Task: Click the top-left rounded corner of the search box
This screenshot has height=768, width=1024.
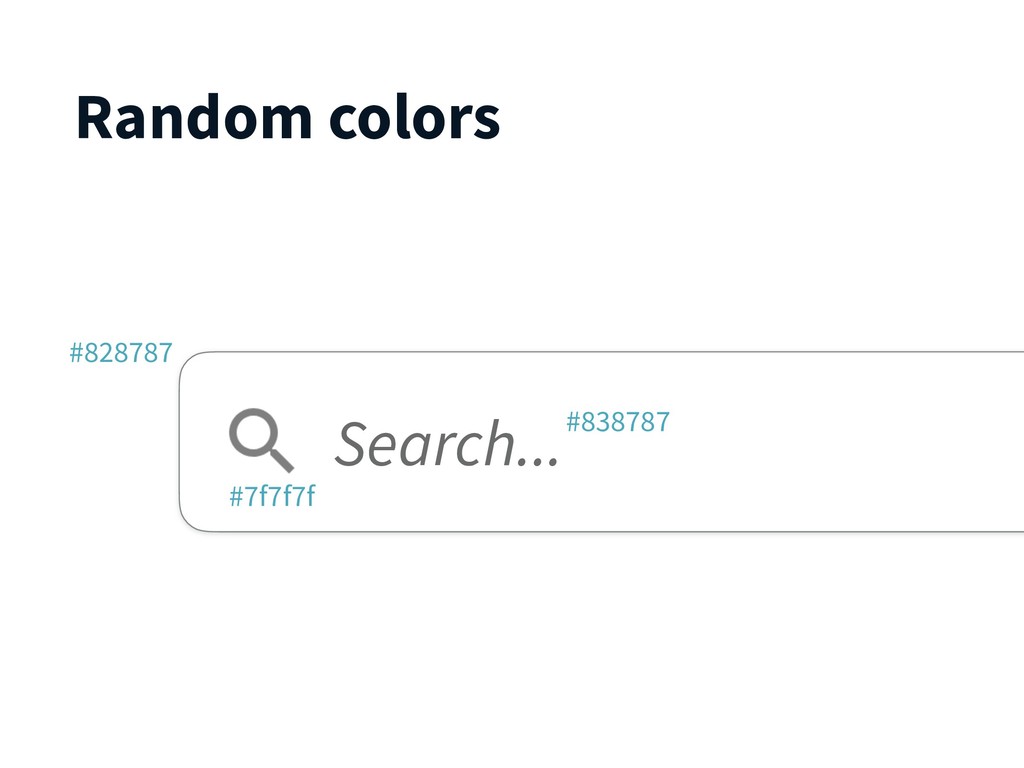Action: [x=189, y=360]
